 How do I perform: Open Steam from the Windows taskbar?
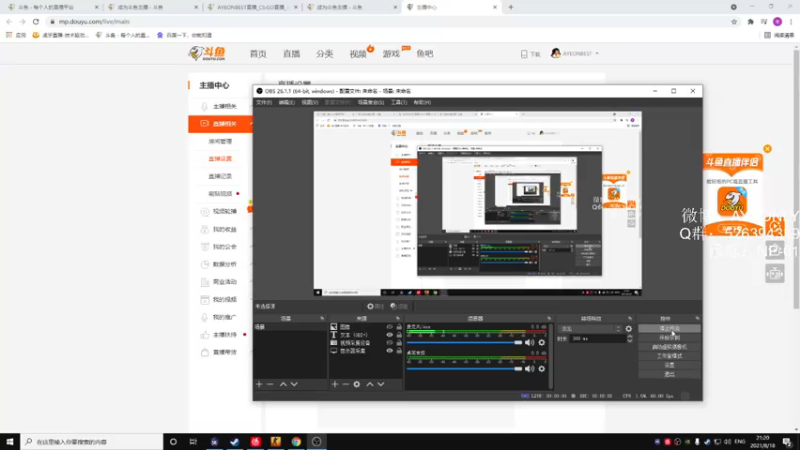[235, 441]
